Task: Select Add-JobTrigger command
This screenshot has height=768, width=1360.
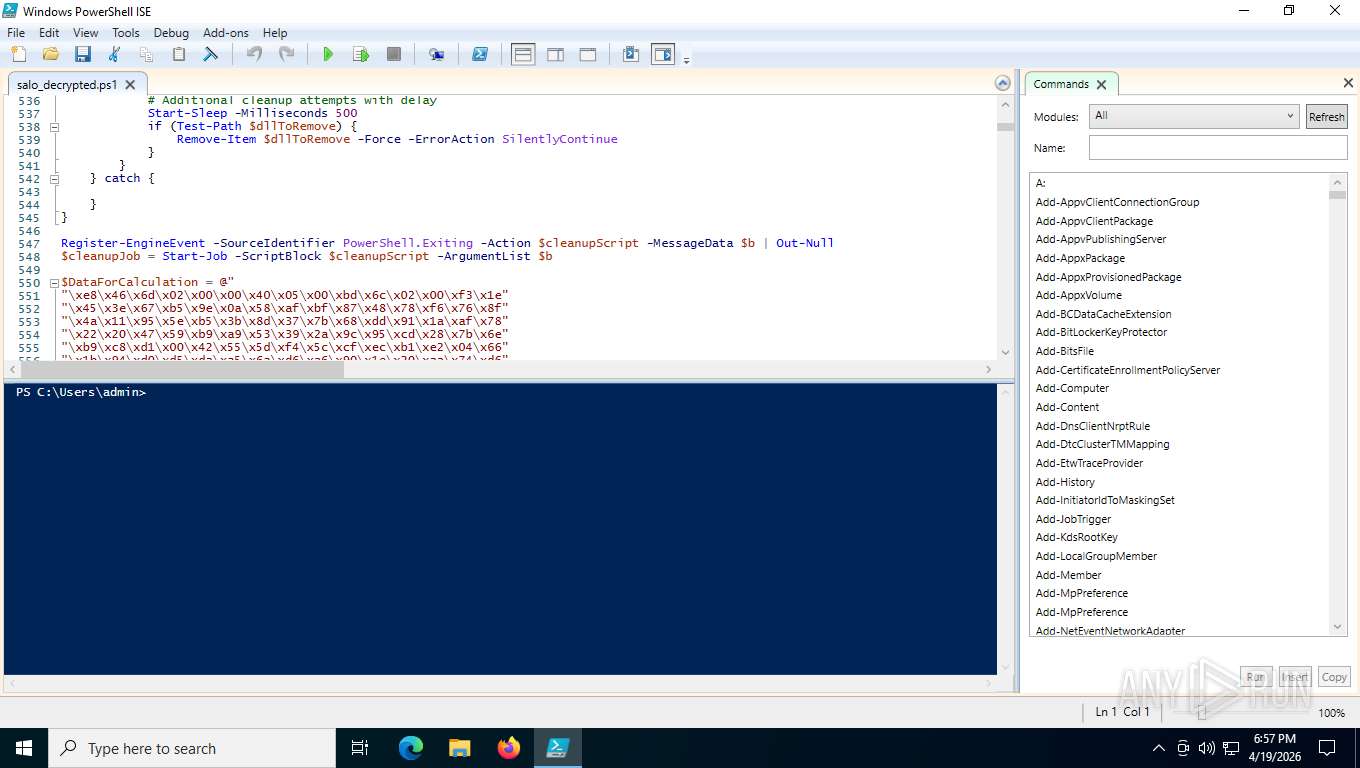Action: 1073,519
